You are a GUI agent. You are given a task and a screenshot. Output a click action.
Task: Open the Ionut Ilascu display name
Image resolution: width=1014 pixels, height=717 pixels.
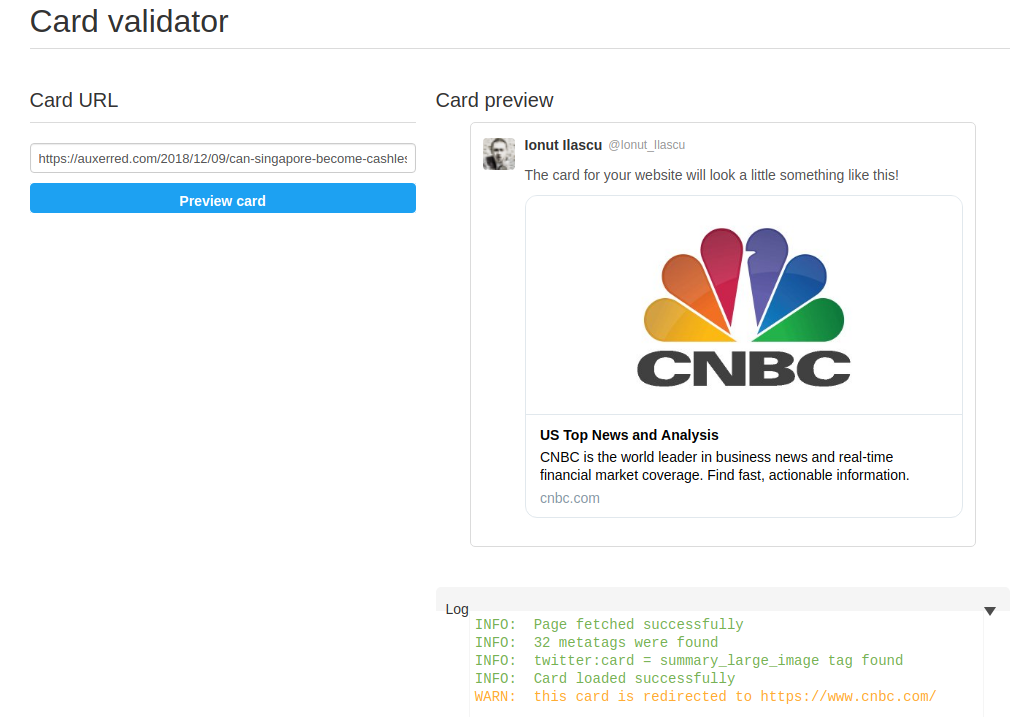pos(563,145)
